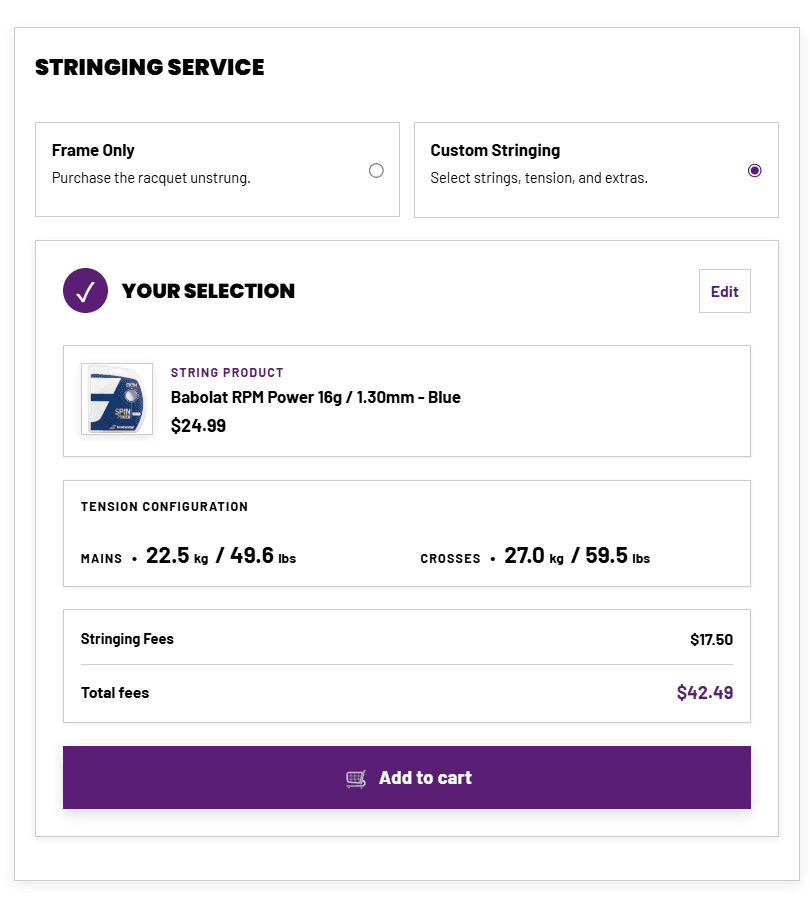811x899 pixels.
Task: Click the STRING PRODUCT label
Action: pos(227,372)
